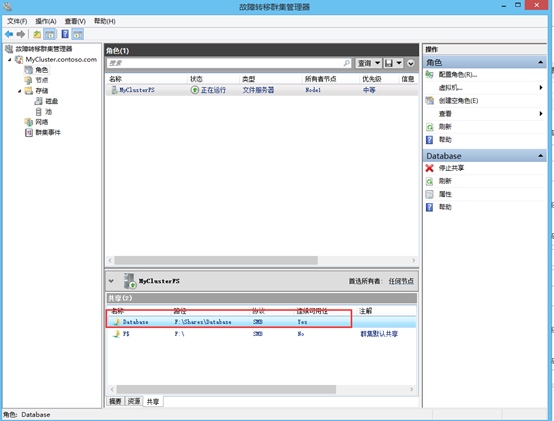The width and height of the screenshot is (554, 421).
Task: Open the View (V) menu
Action: click(75, 21)
